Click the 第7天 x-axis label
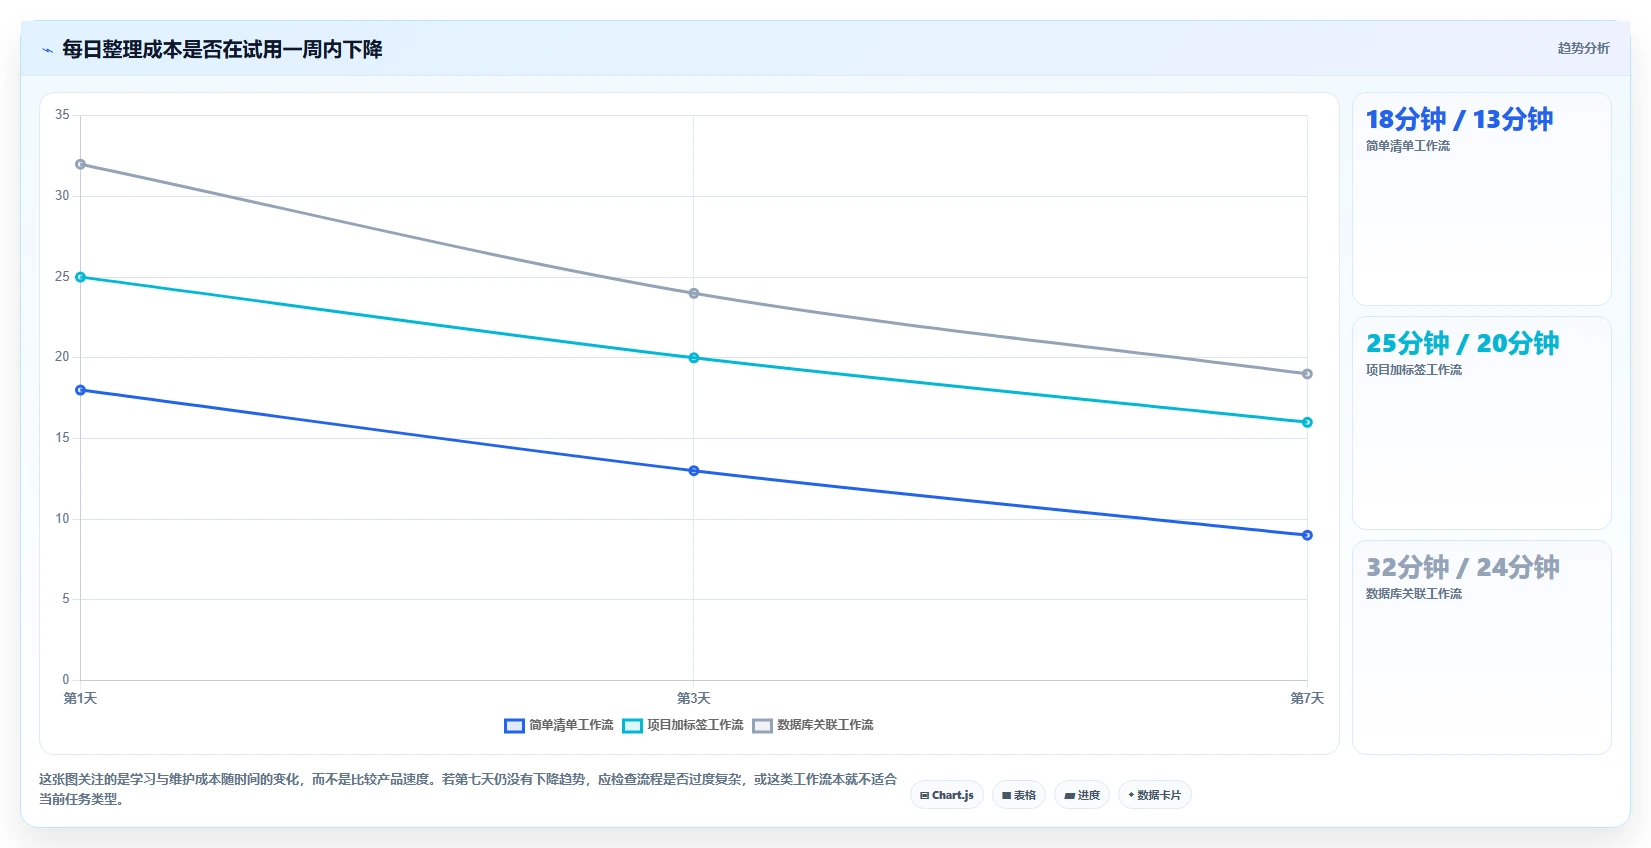Viewport: 1651px width, 848px height. tap(1307, 698)
